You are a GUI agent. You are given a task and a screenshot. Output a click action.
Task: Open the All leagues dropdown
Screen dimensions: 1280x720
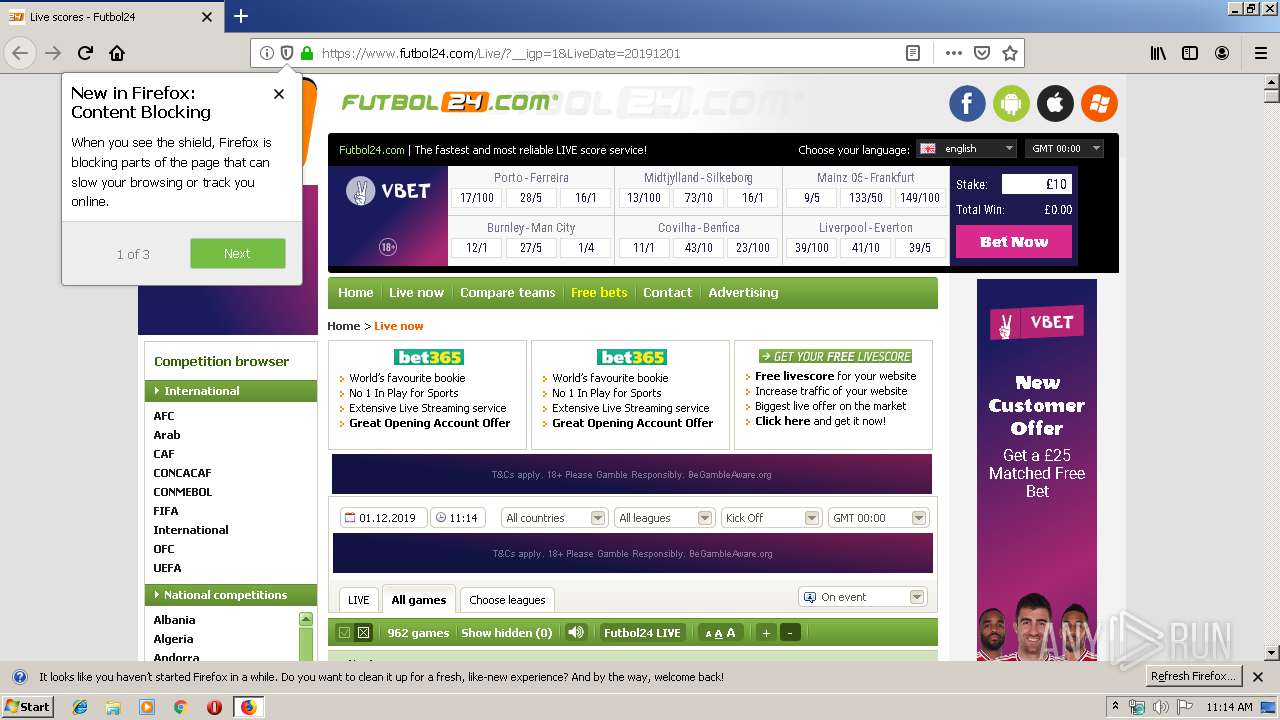pos(664,518)
